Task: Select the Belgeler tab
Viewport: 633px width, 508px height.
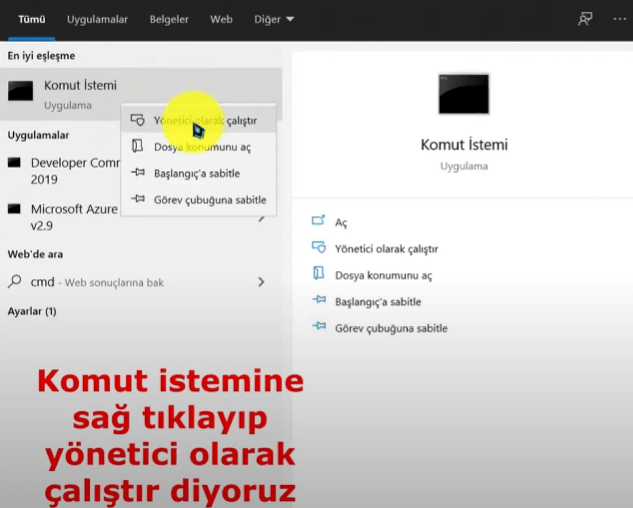Action: tap(169, 19)
